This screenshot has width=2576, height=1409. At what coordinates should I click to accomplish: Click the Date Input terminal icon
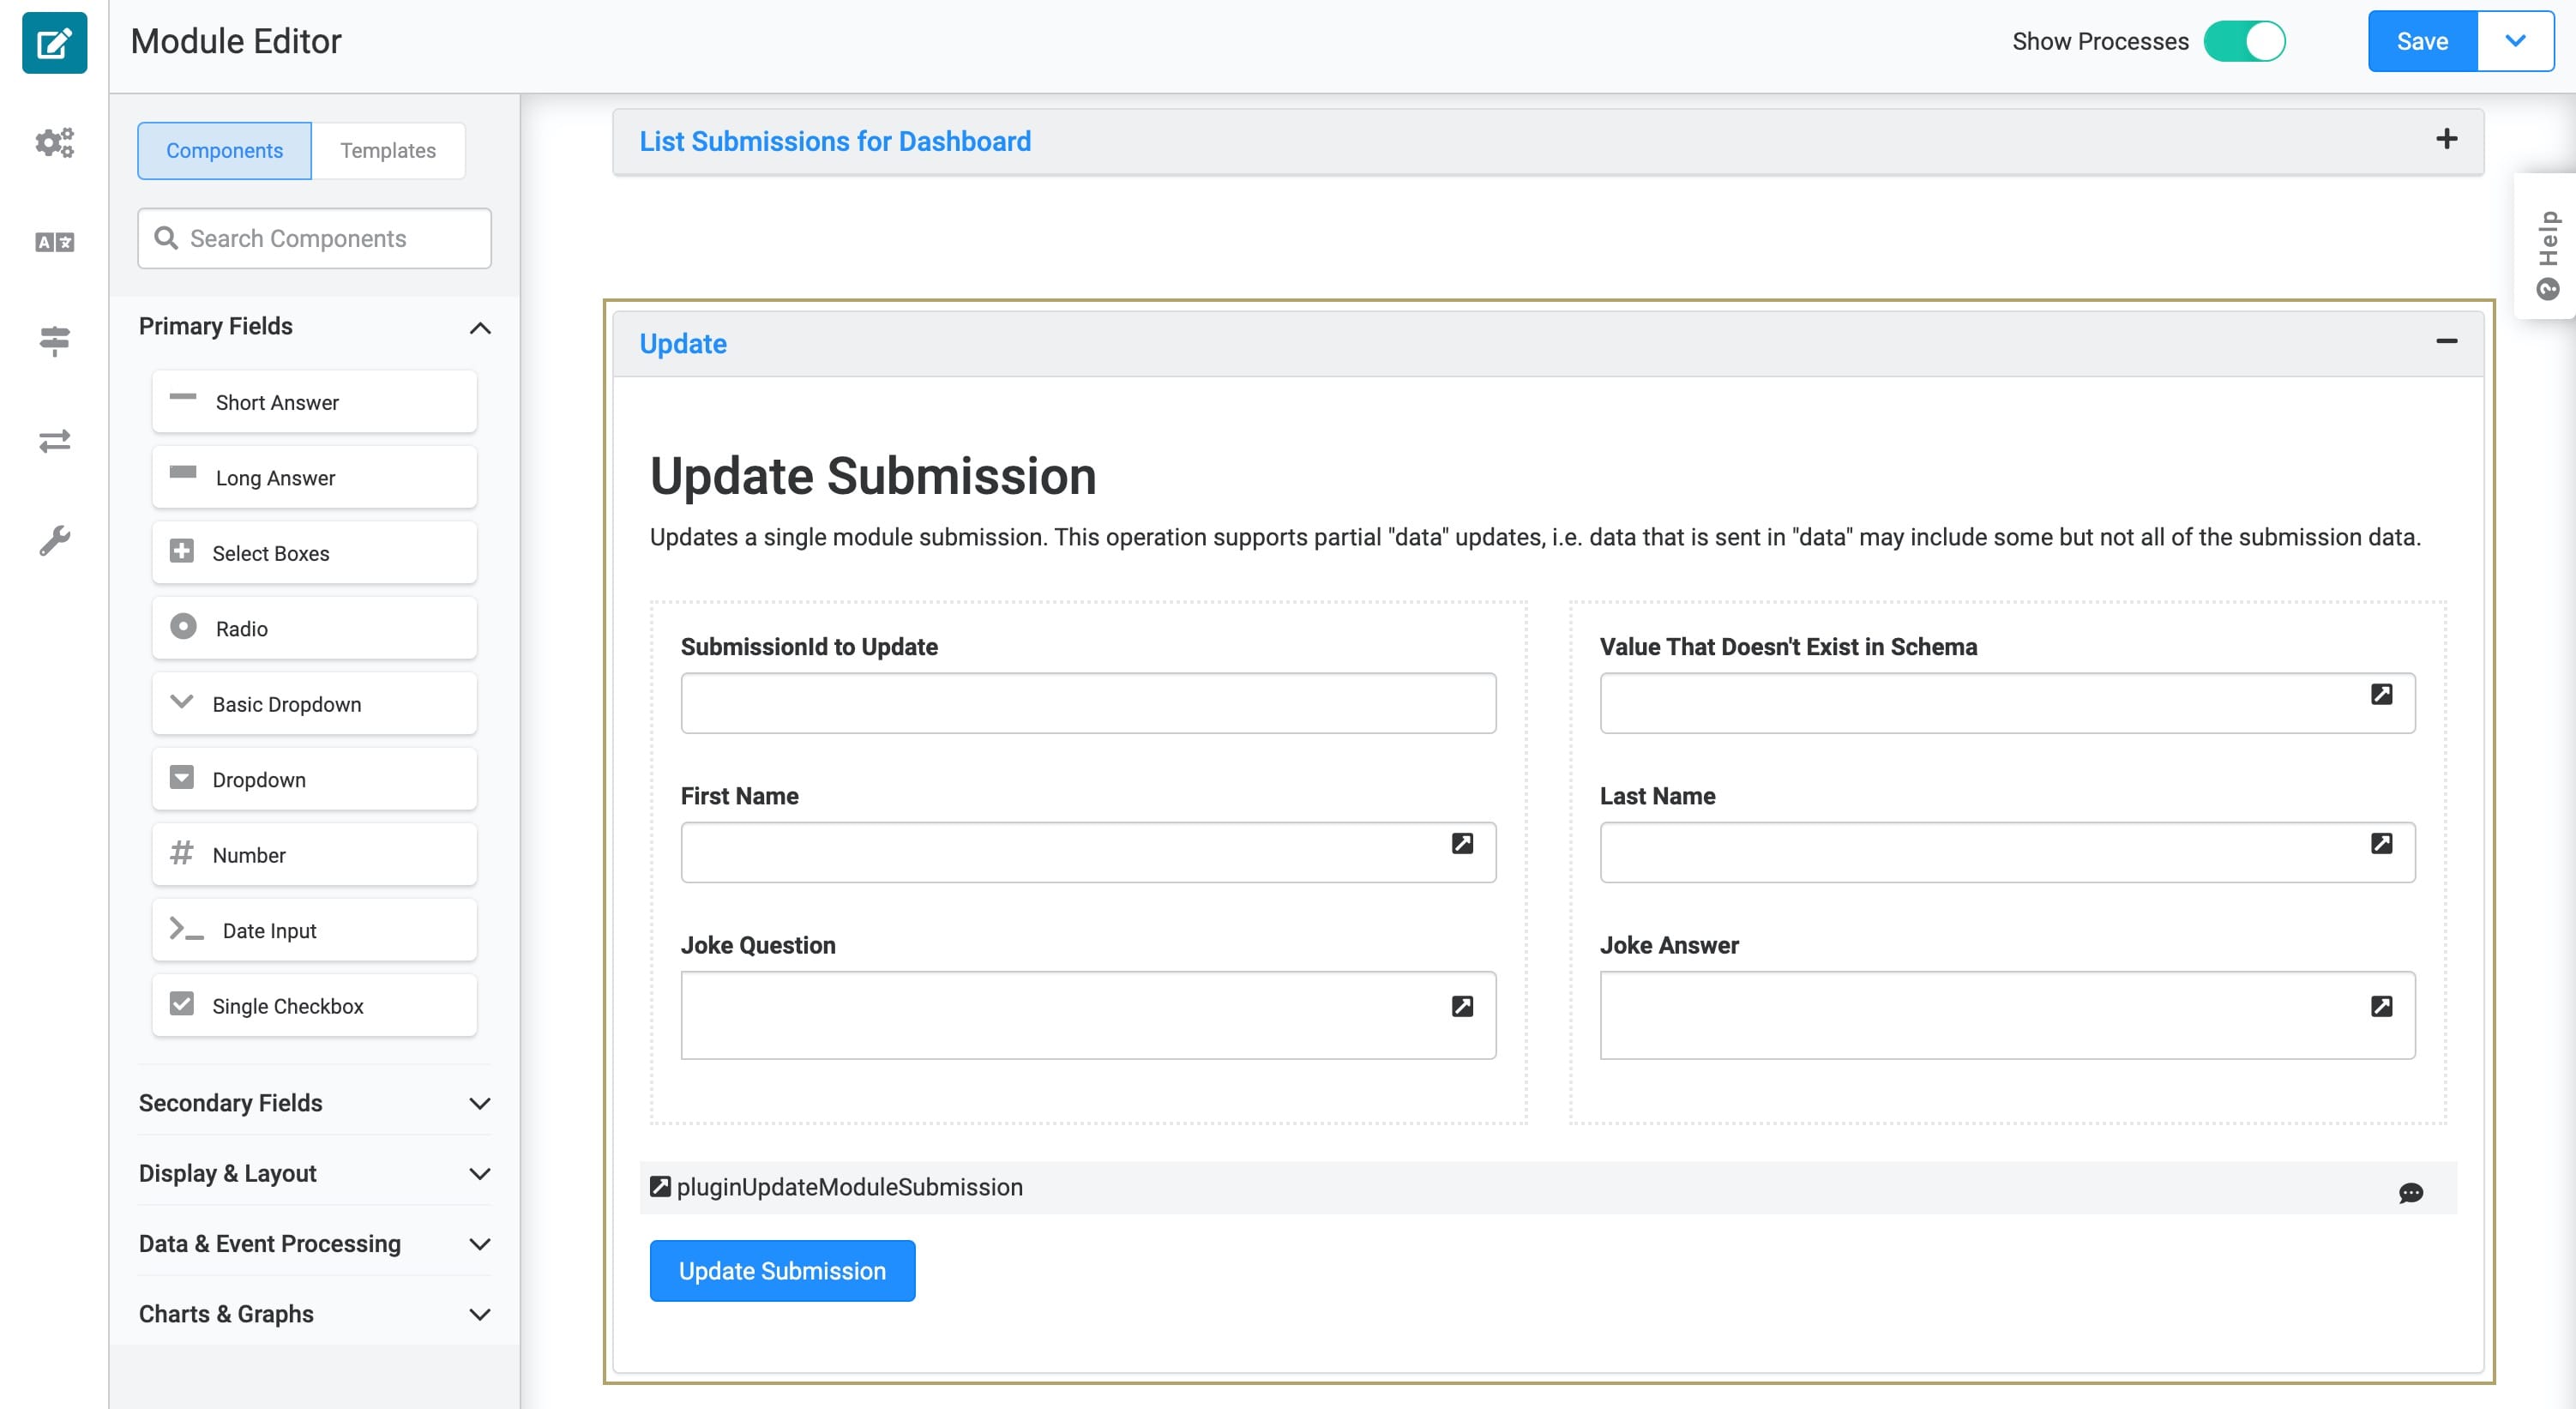click(x=186, y=930)
